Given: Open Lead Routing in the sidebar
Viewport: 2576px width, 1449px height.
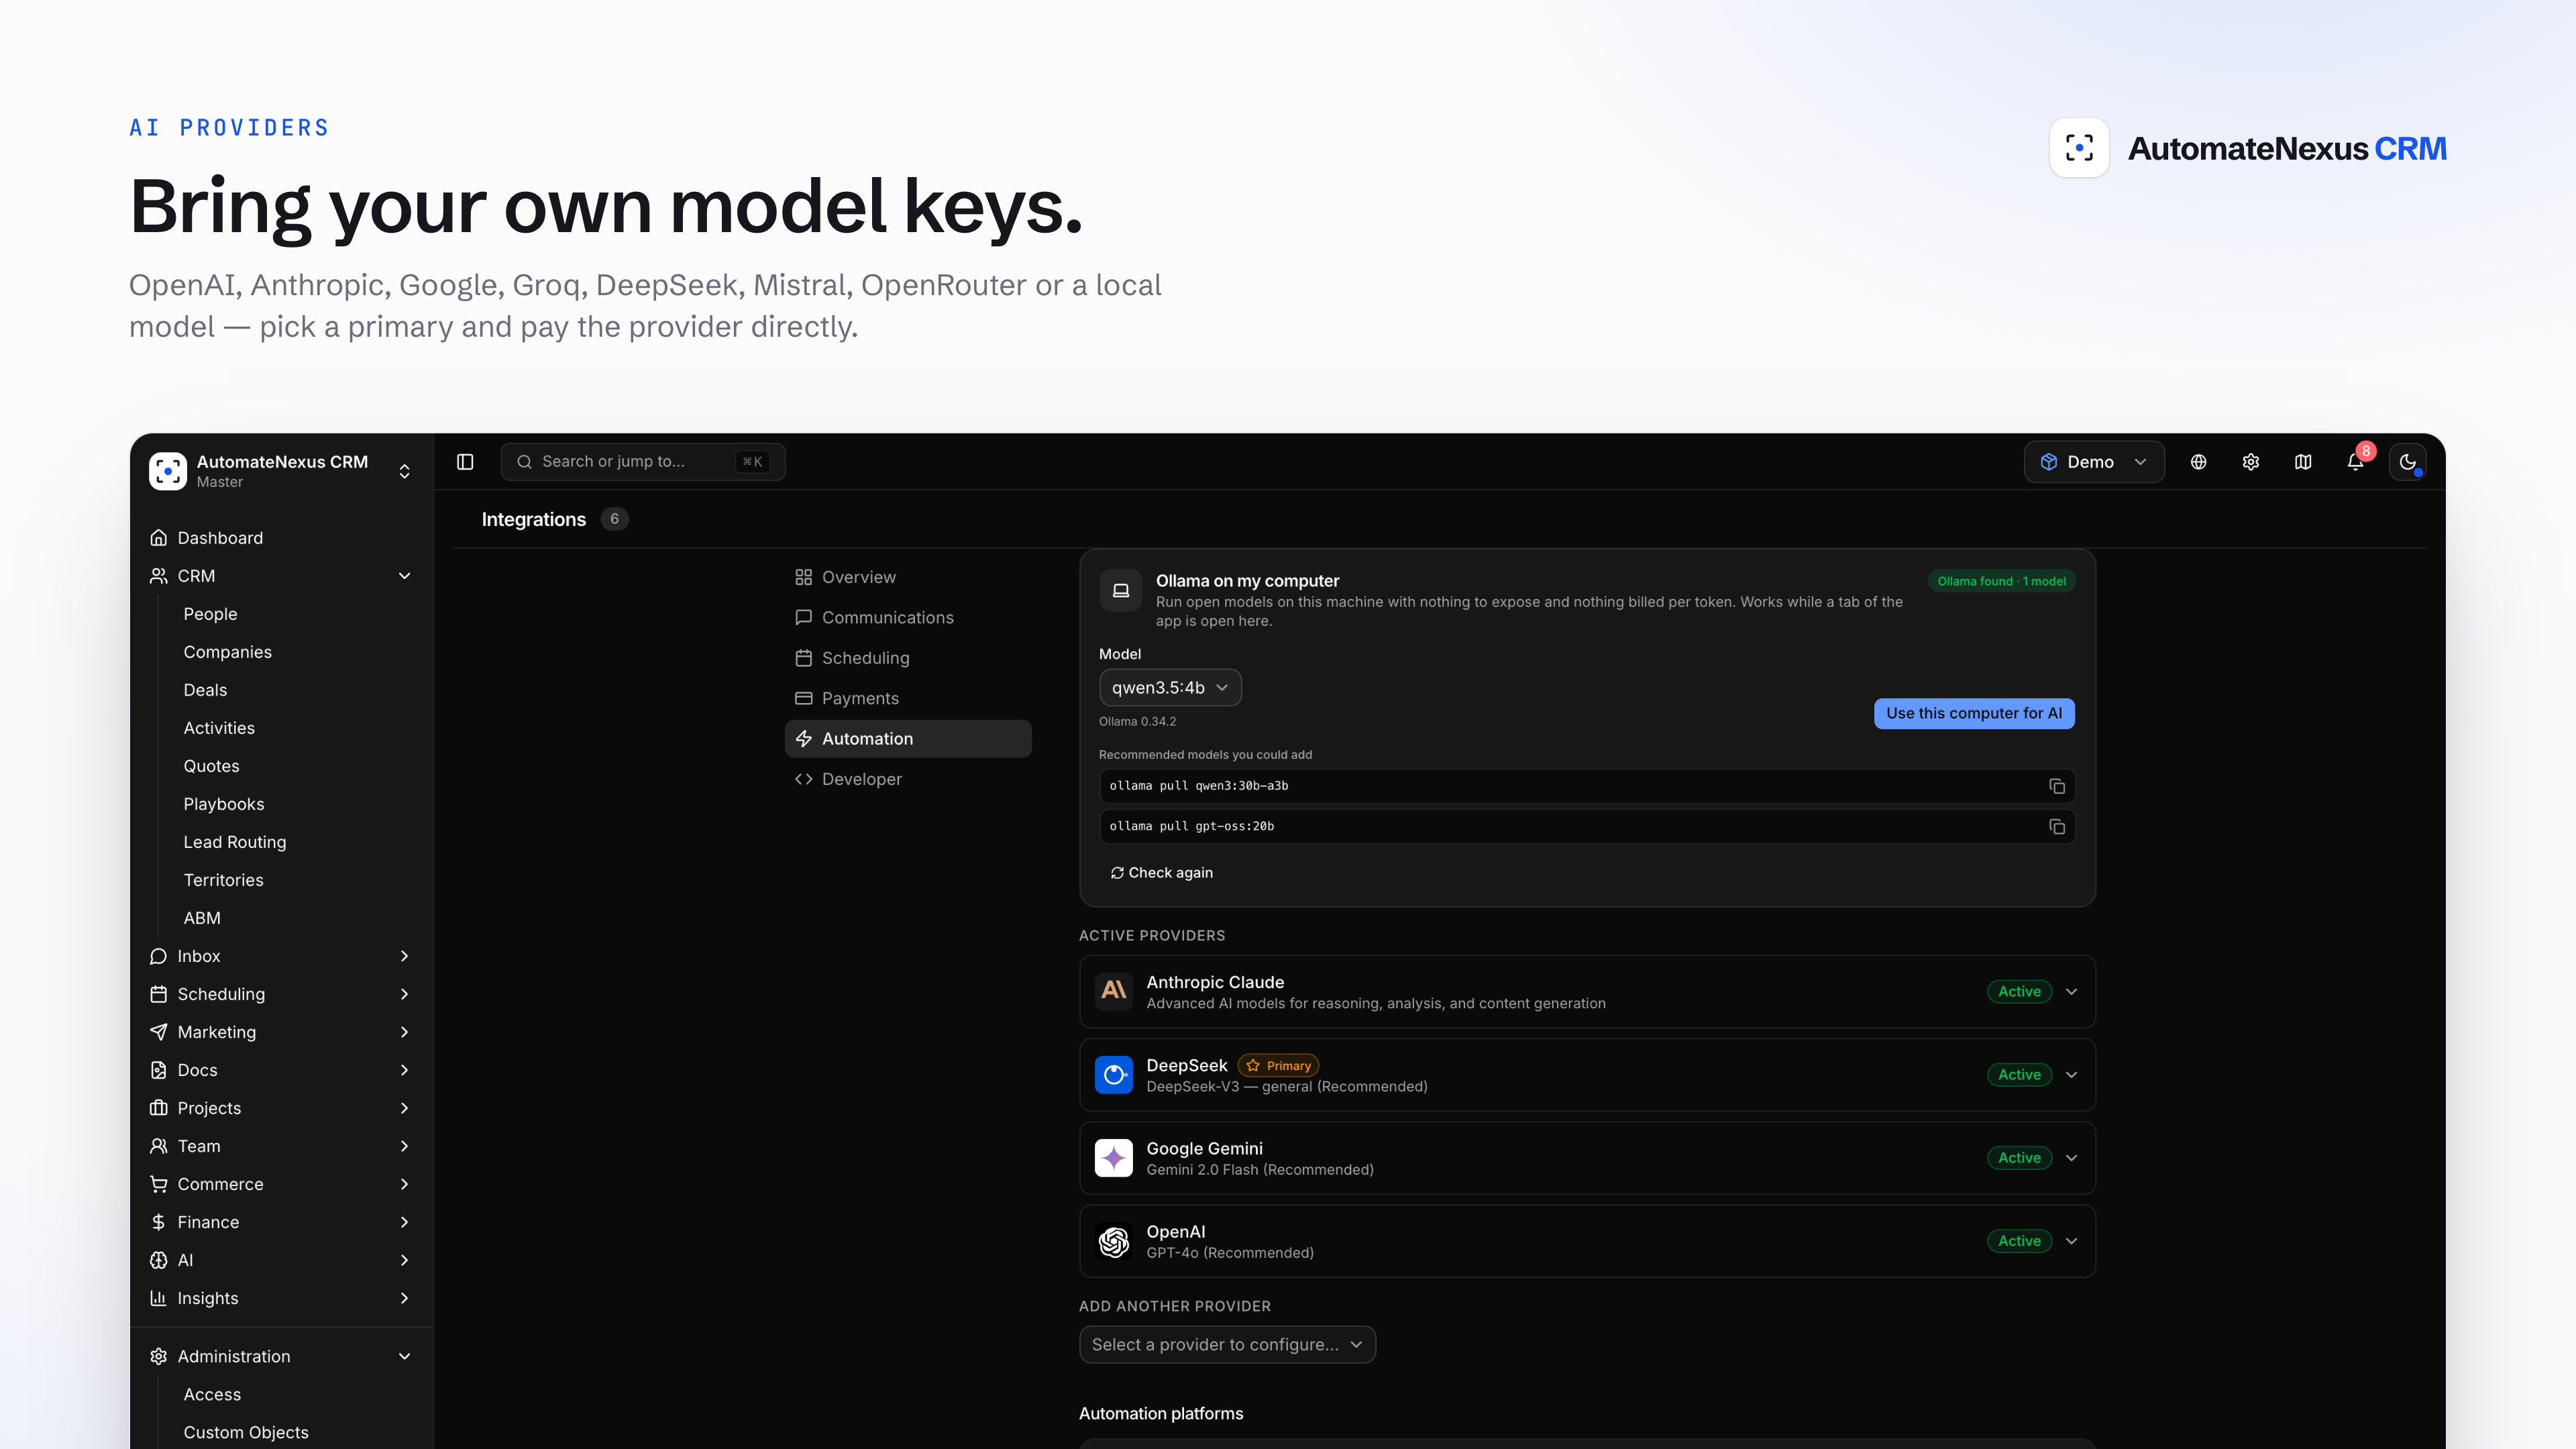Looking at the screenshot, I should pos(234,842).
